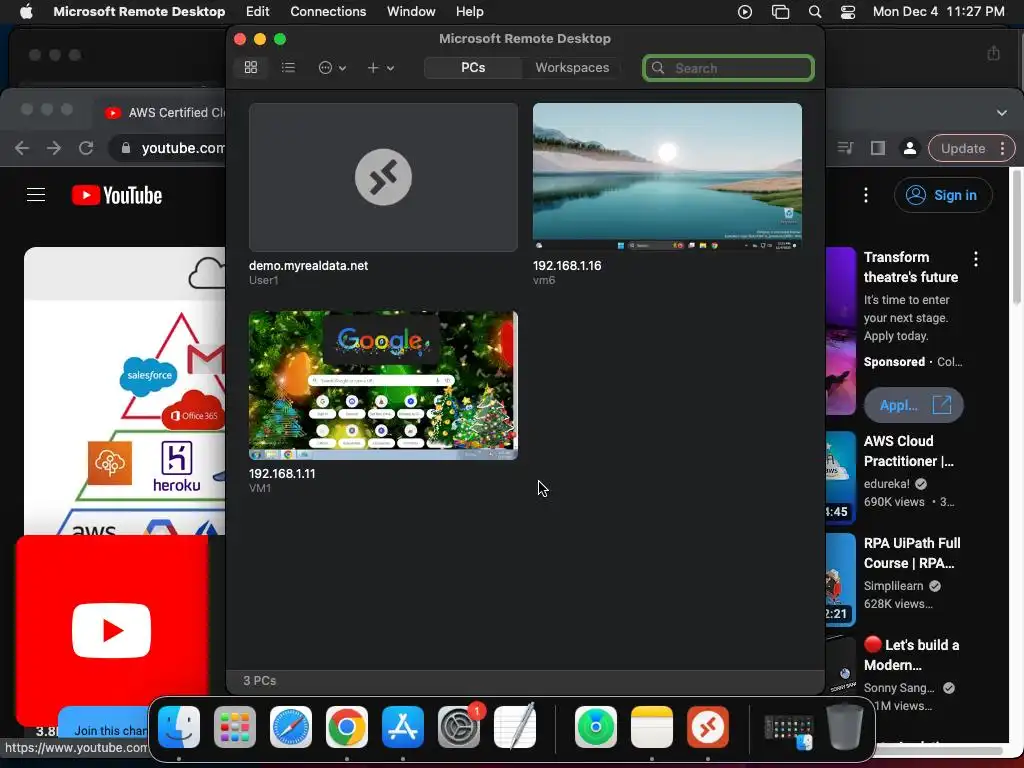Open the Window menu
The width and height of the screenshot is (1024, 768).
click(411, 12)
